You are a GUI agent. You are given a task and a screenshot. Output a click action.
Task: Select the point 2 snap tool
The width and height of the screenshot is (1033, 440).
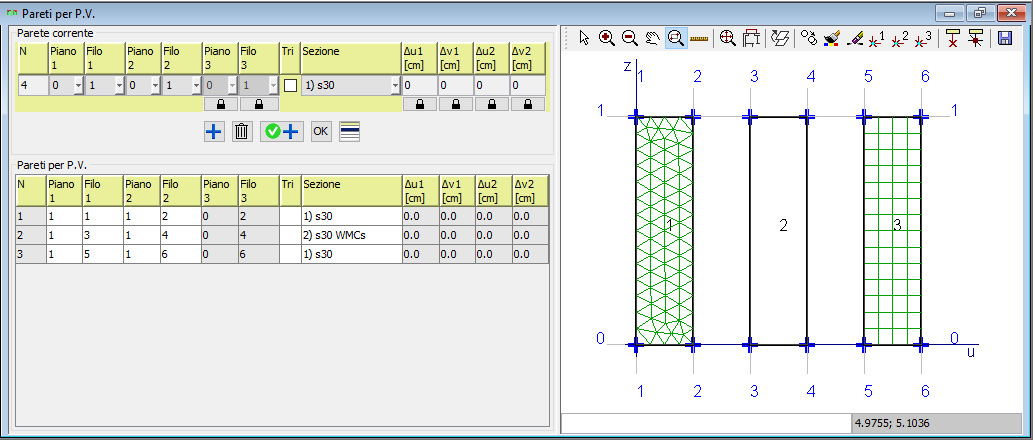[900, 38]
